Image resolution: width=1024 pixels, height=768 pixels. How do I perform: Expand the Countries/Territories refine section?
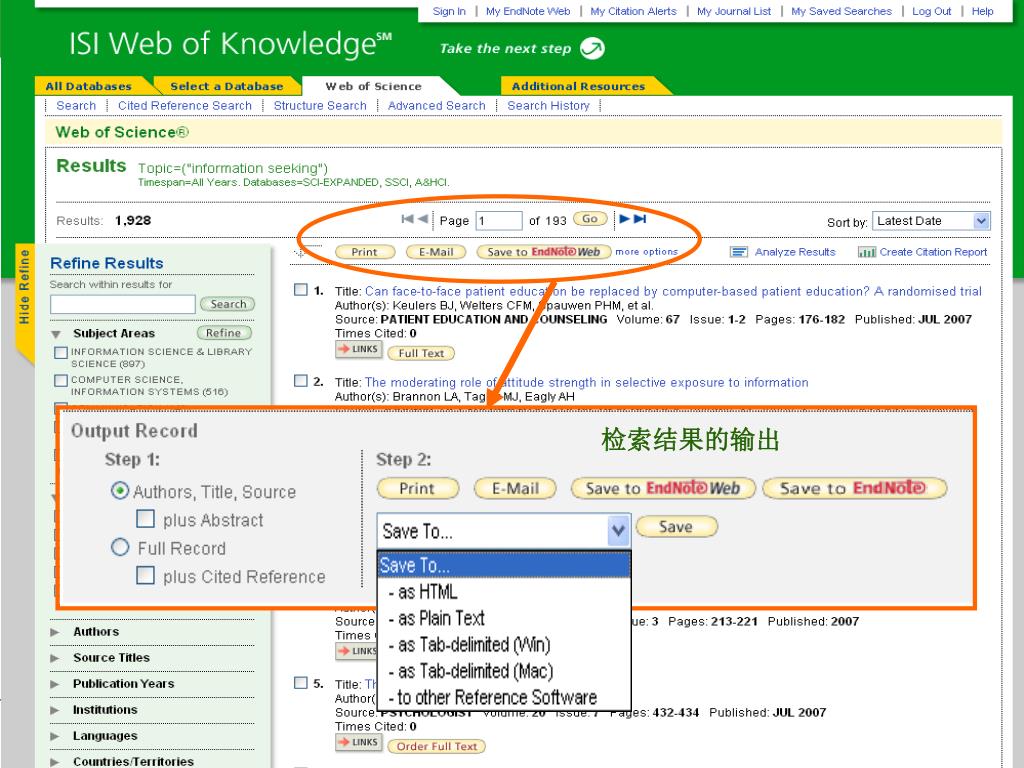(55, 762)
